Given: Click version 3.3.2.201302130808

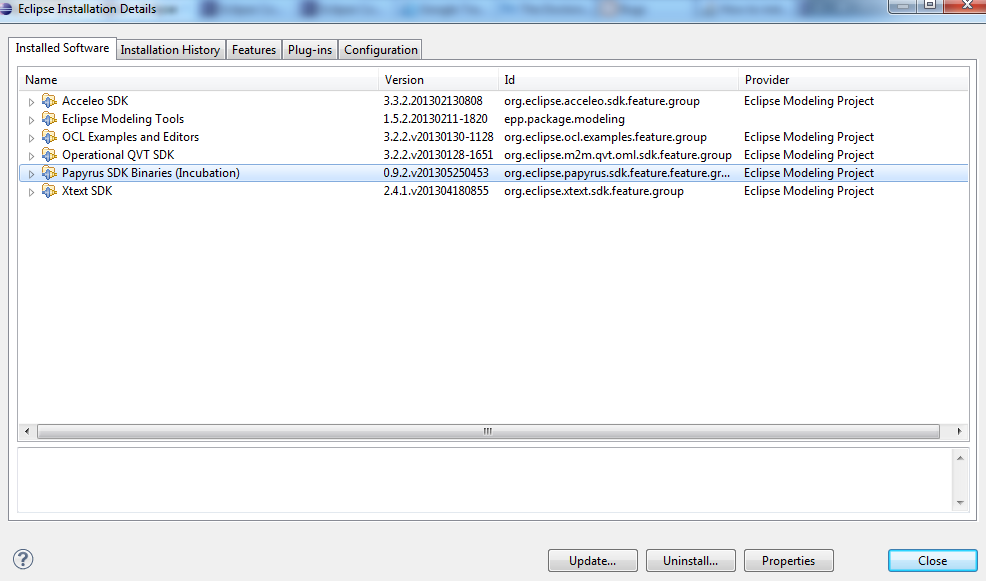Looking at the screenshot, I should pos(433,101).
